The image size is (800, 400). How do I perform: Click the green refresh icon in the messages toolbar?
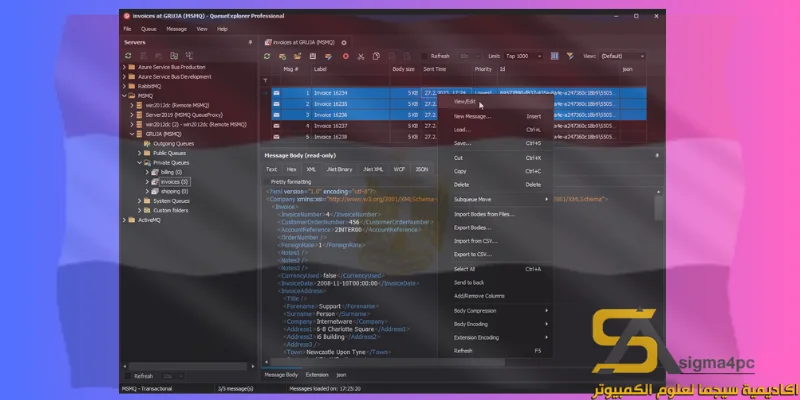267,56
